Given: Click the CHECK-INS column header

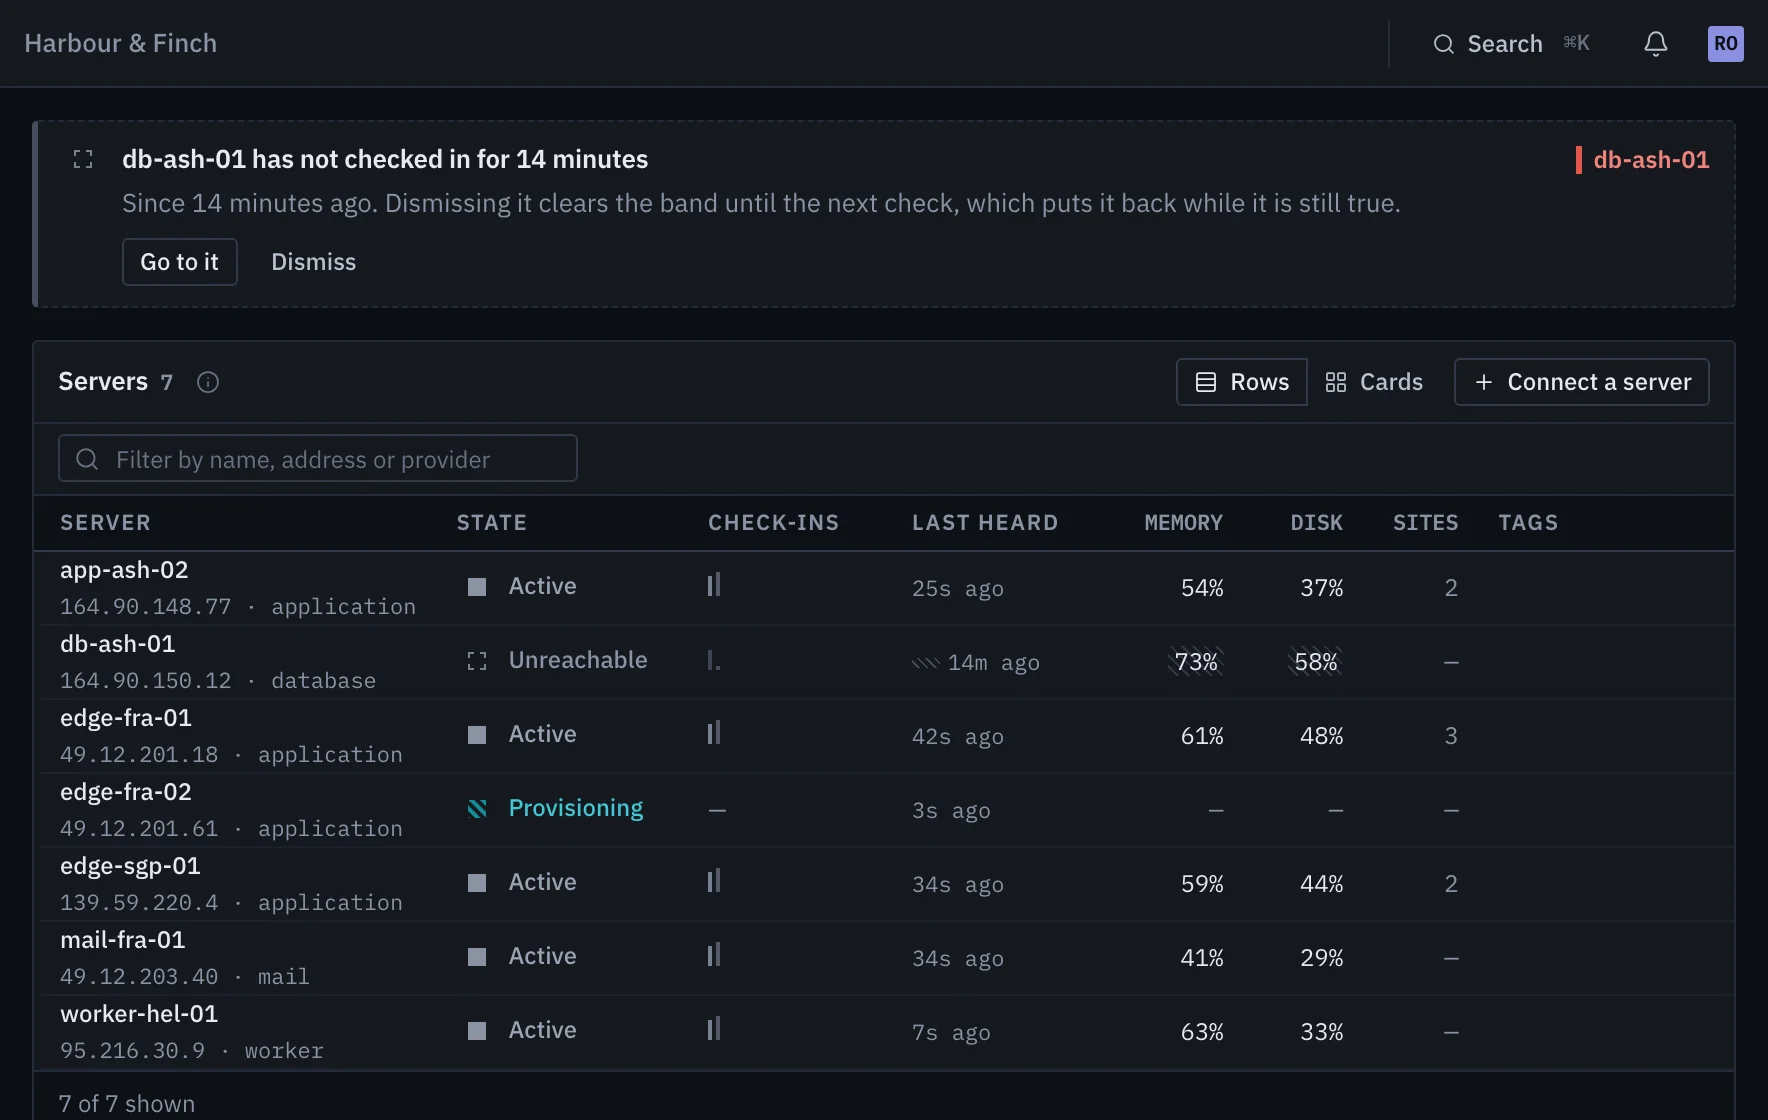Looking at the screenshot, I should pos(774,523).
